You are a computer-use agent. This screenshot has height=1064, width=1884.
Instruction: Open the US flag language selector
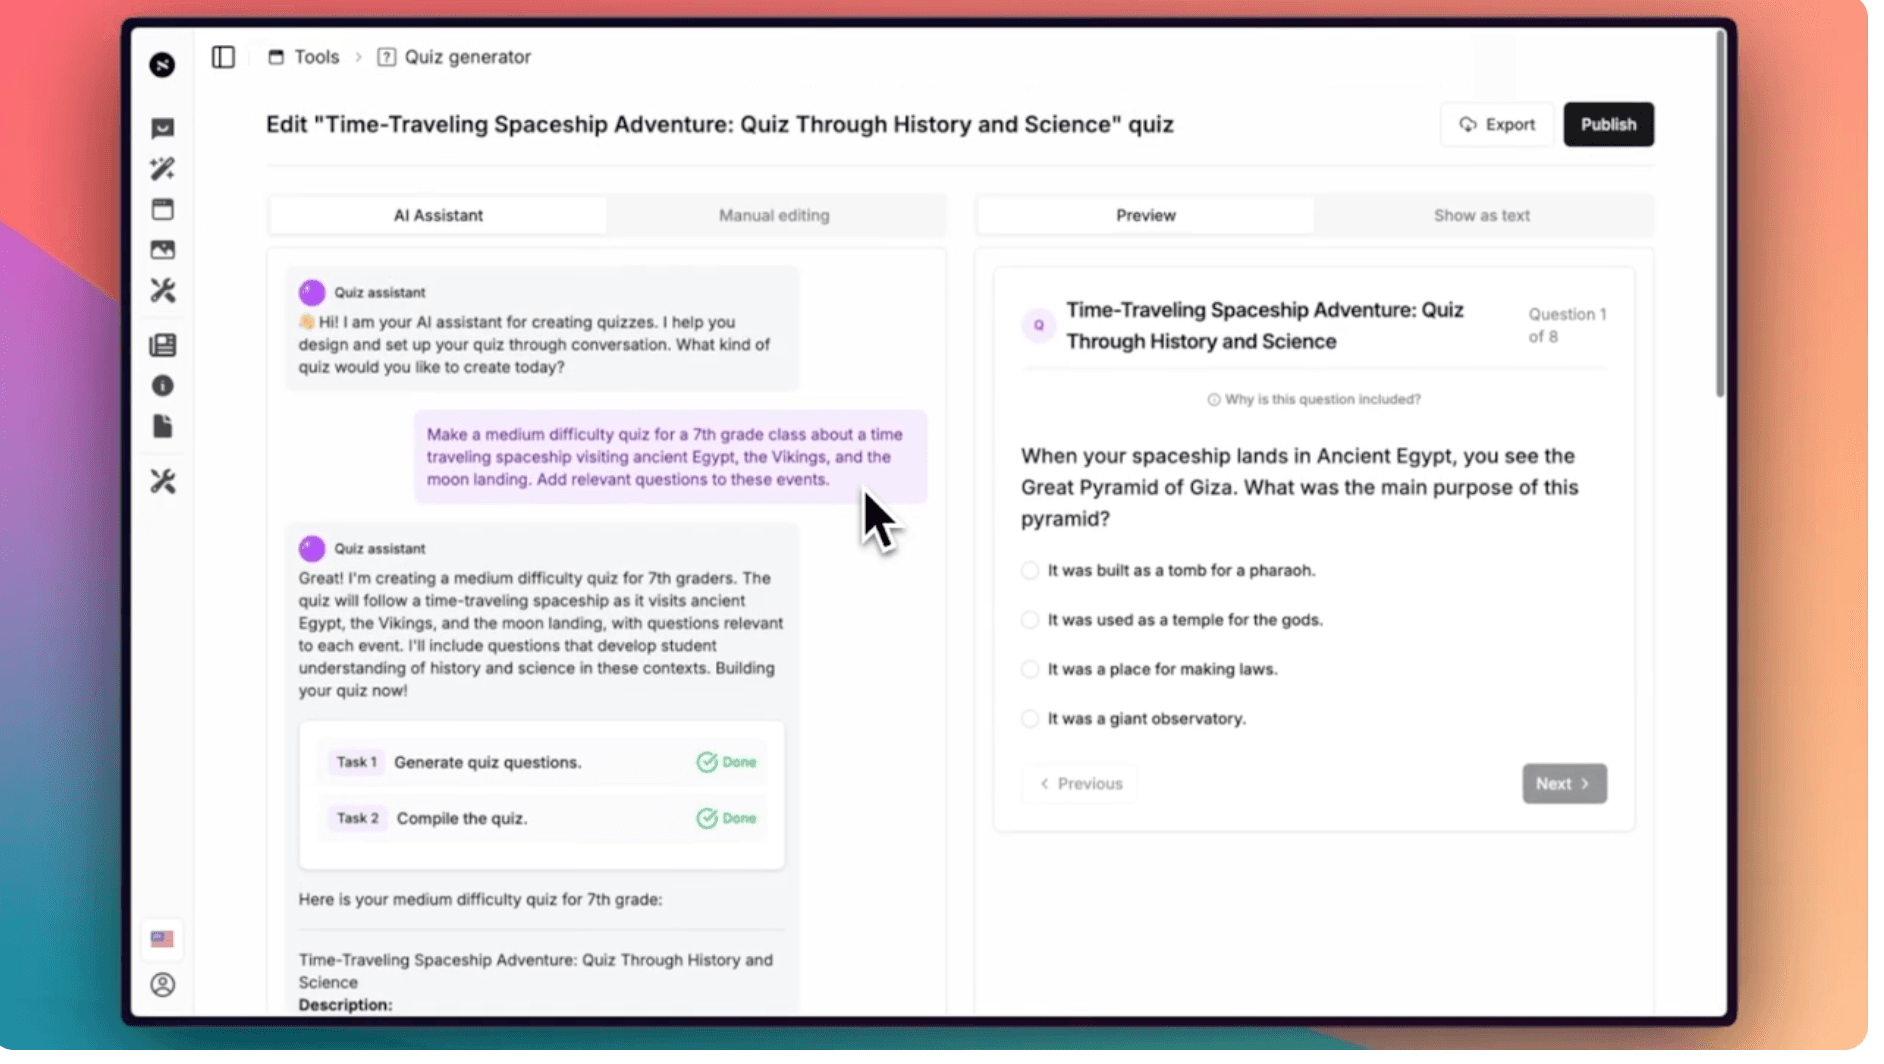161,938
